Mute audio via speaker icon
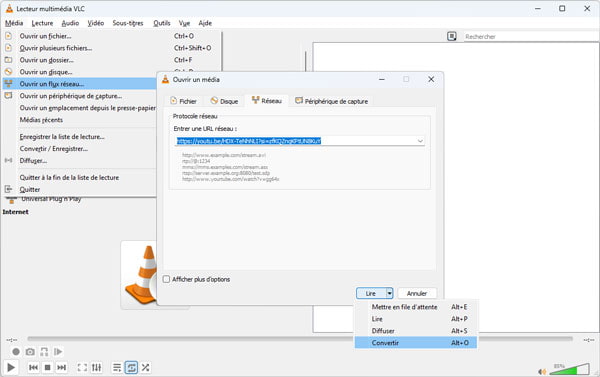The image size is (600, 377). (x=542, y=371)
